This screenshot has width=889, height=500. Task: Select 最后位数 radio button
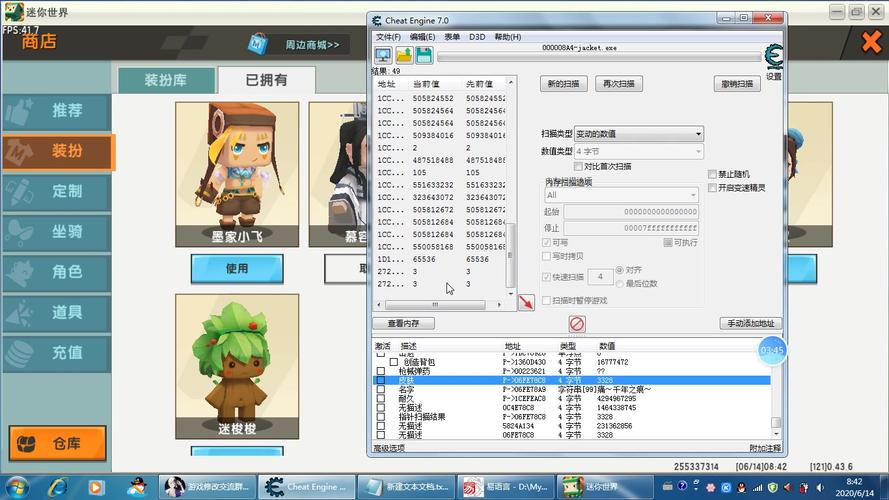(619, 283)
